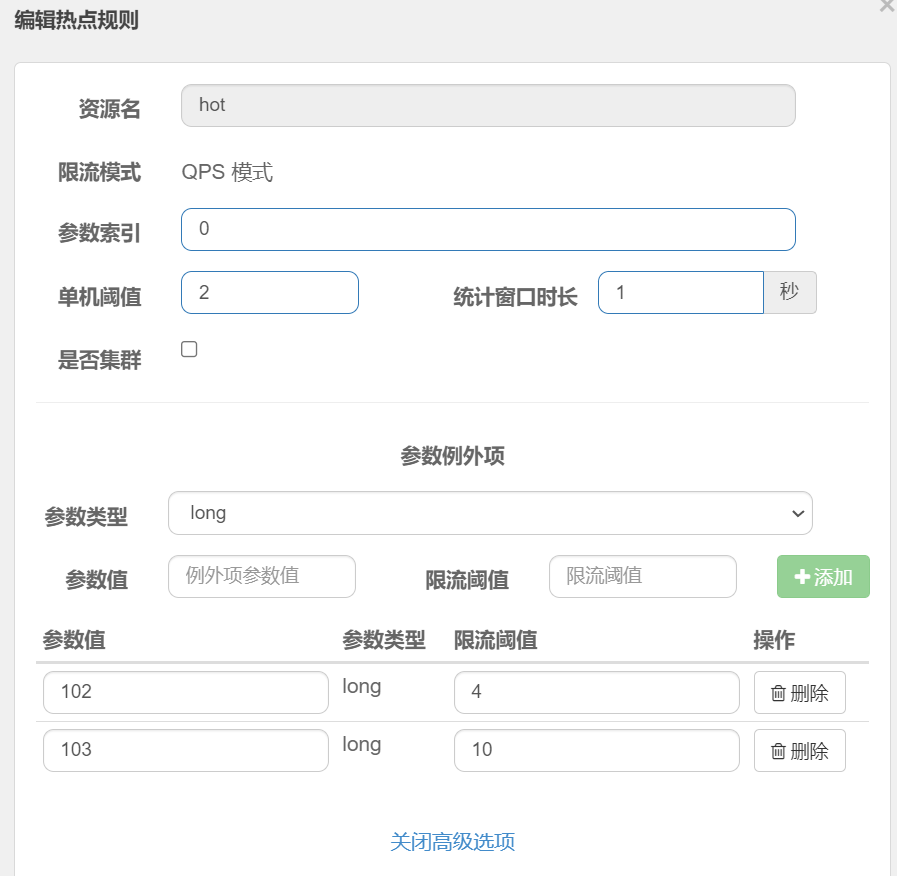Click the 关闭高级选项 link

[453, 842]
